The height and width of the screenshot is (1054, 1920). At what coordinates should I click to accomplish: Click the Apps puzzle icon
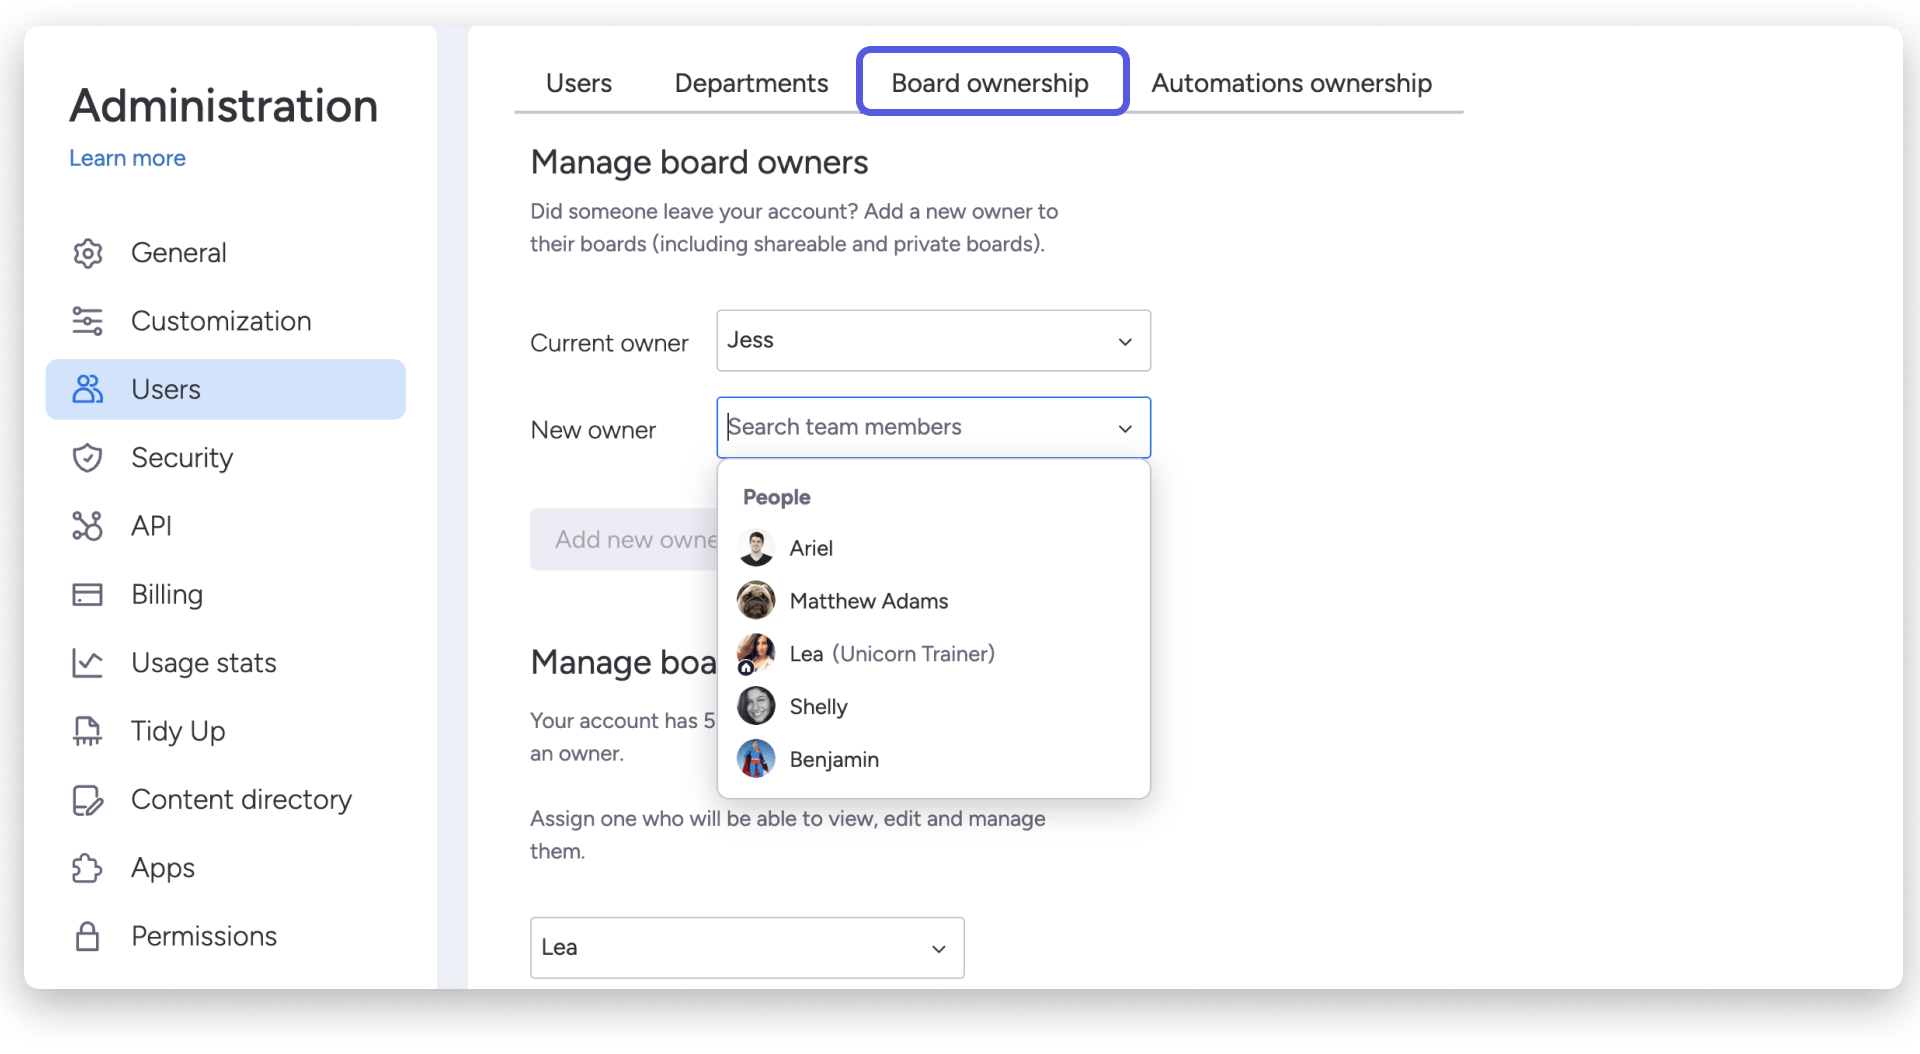pyautogui.click(x=88, y=867)
